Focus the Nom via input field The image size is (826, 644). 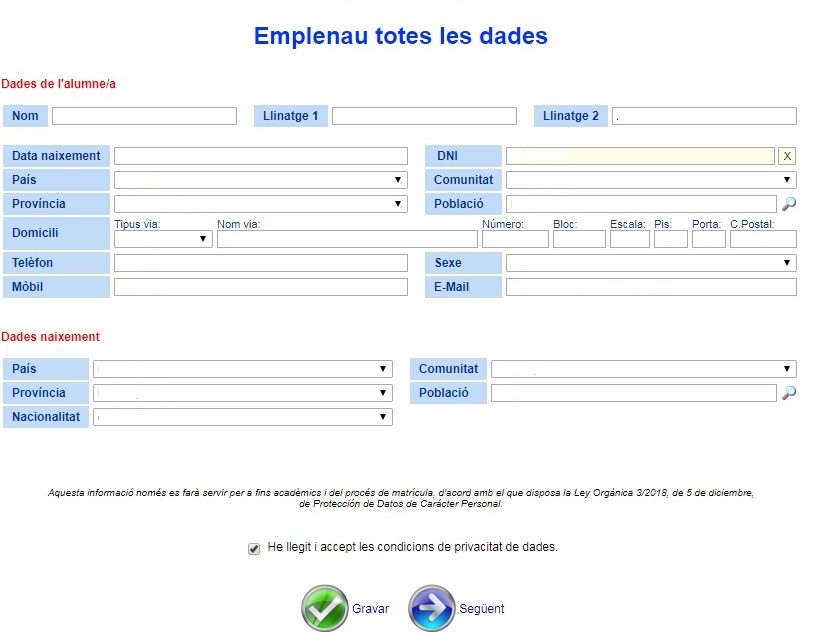tap(347, 239)
